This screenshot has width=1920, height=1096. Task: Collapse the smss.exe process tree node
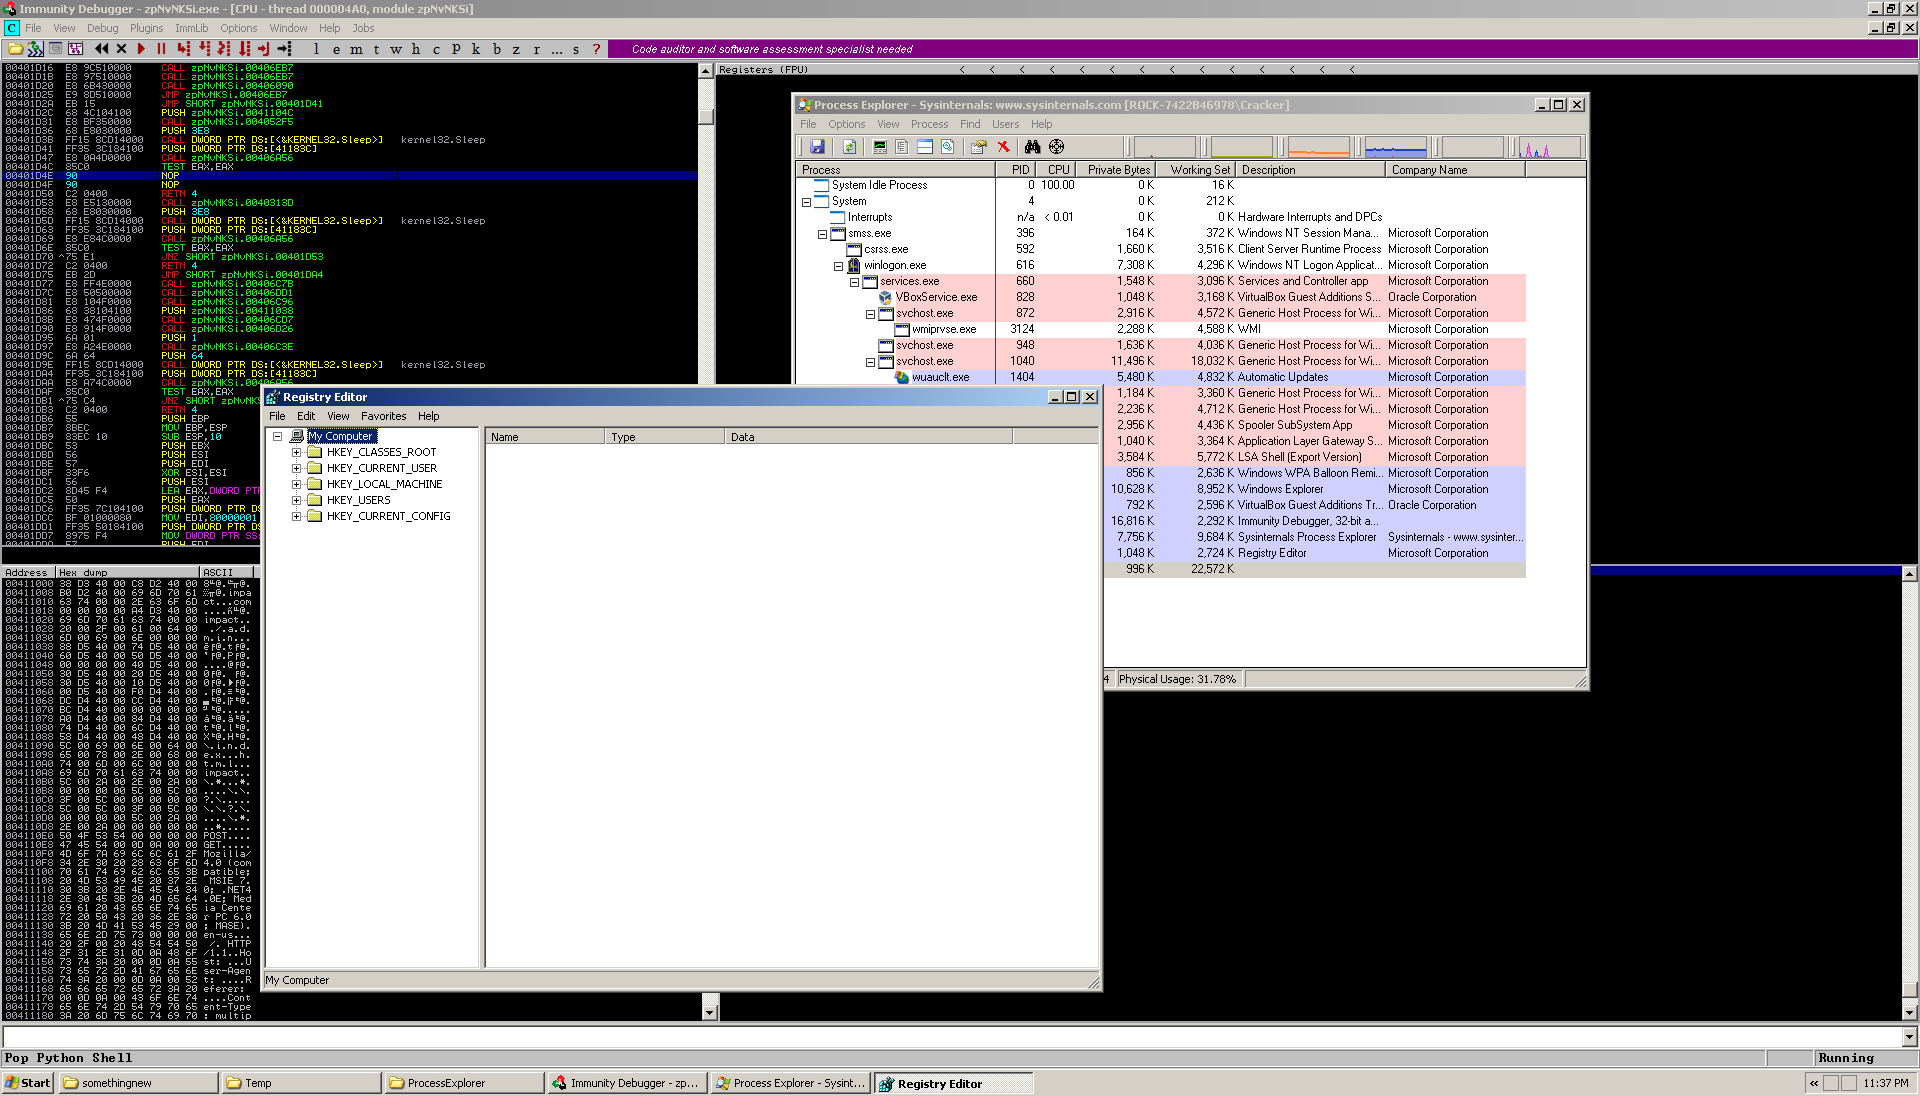click(822, 234)
